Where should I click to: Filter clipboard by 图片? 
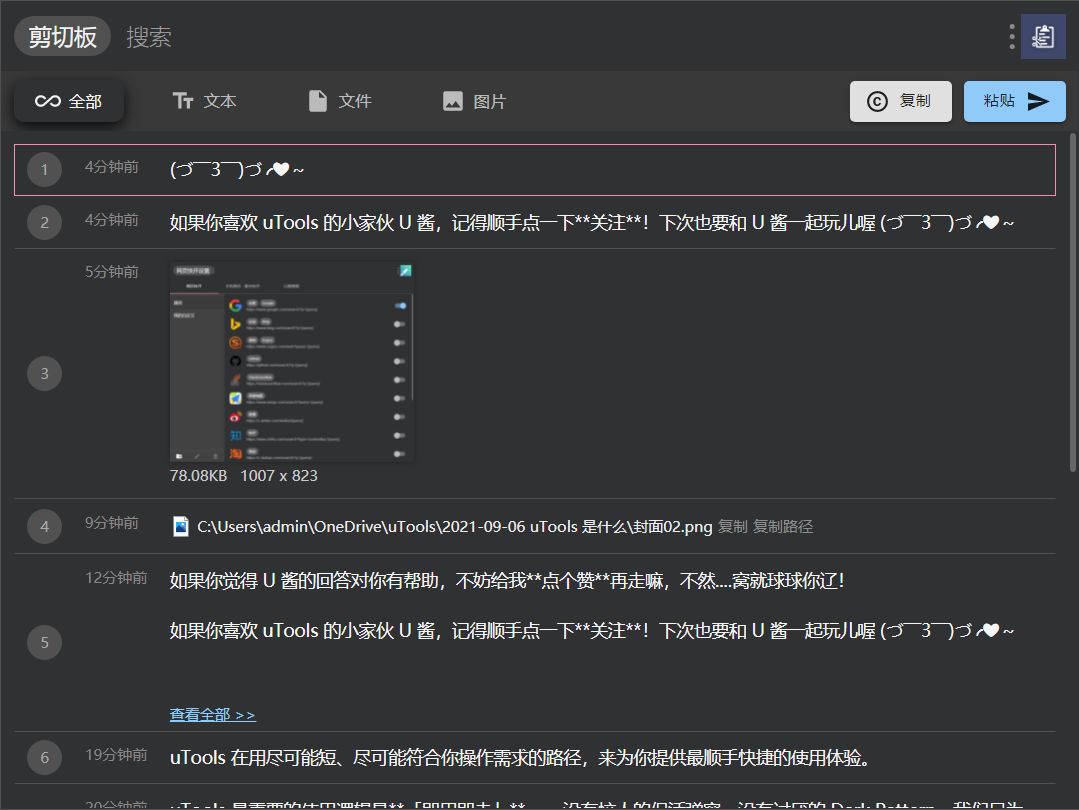pos(475,101)
